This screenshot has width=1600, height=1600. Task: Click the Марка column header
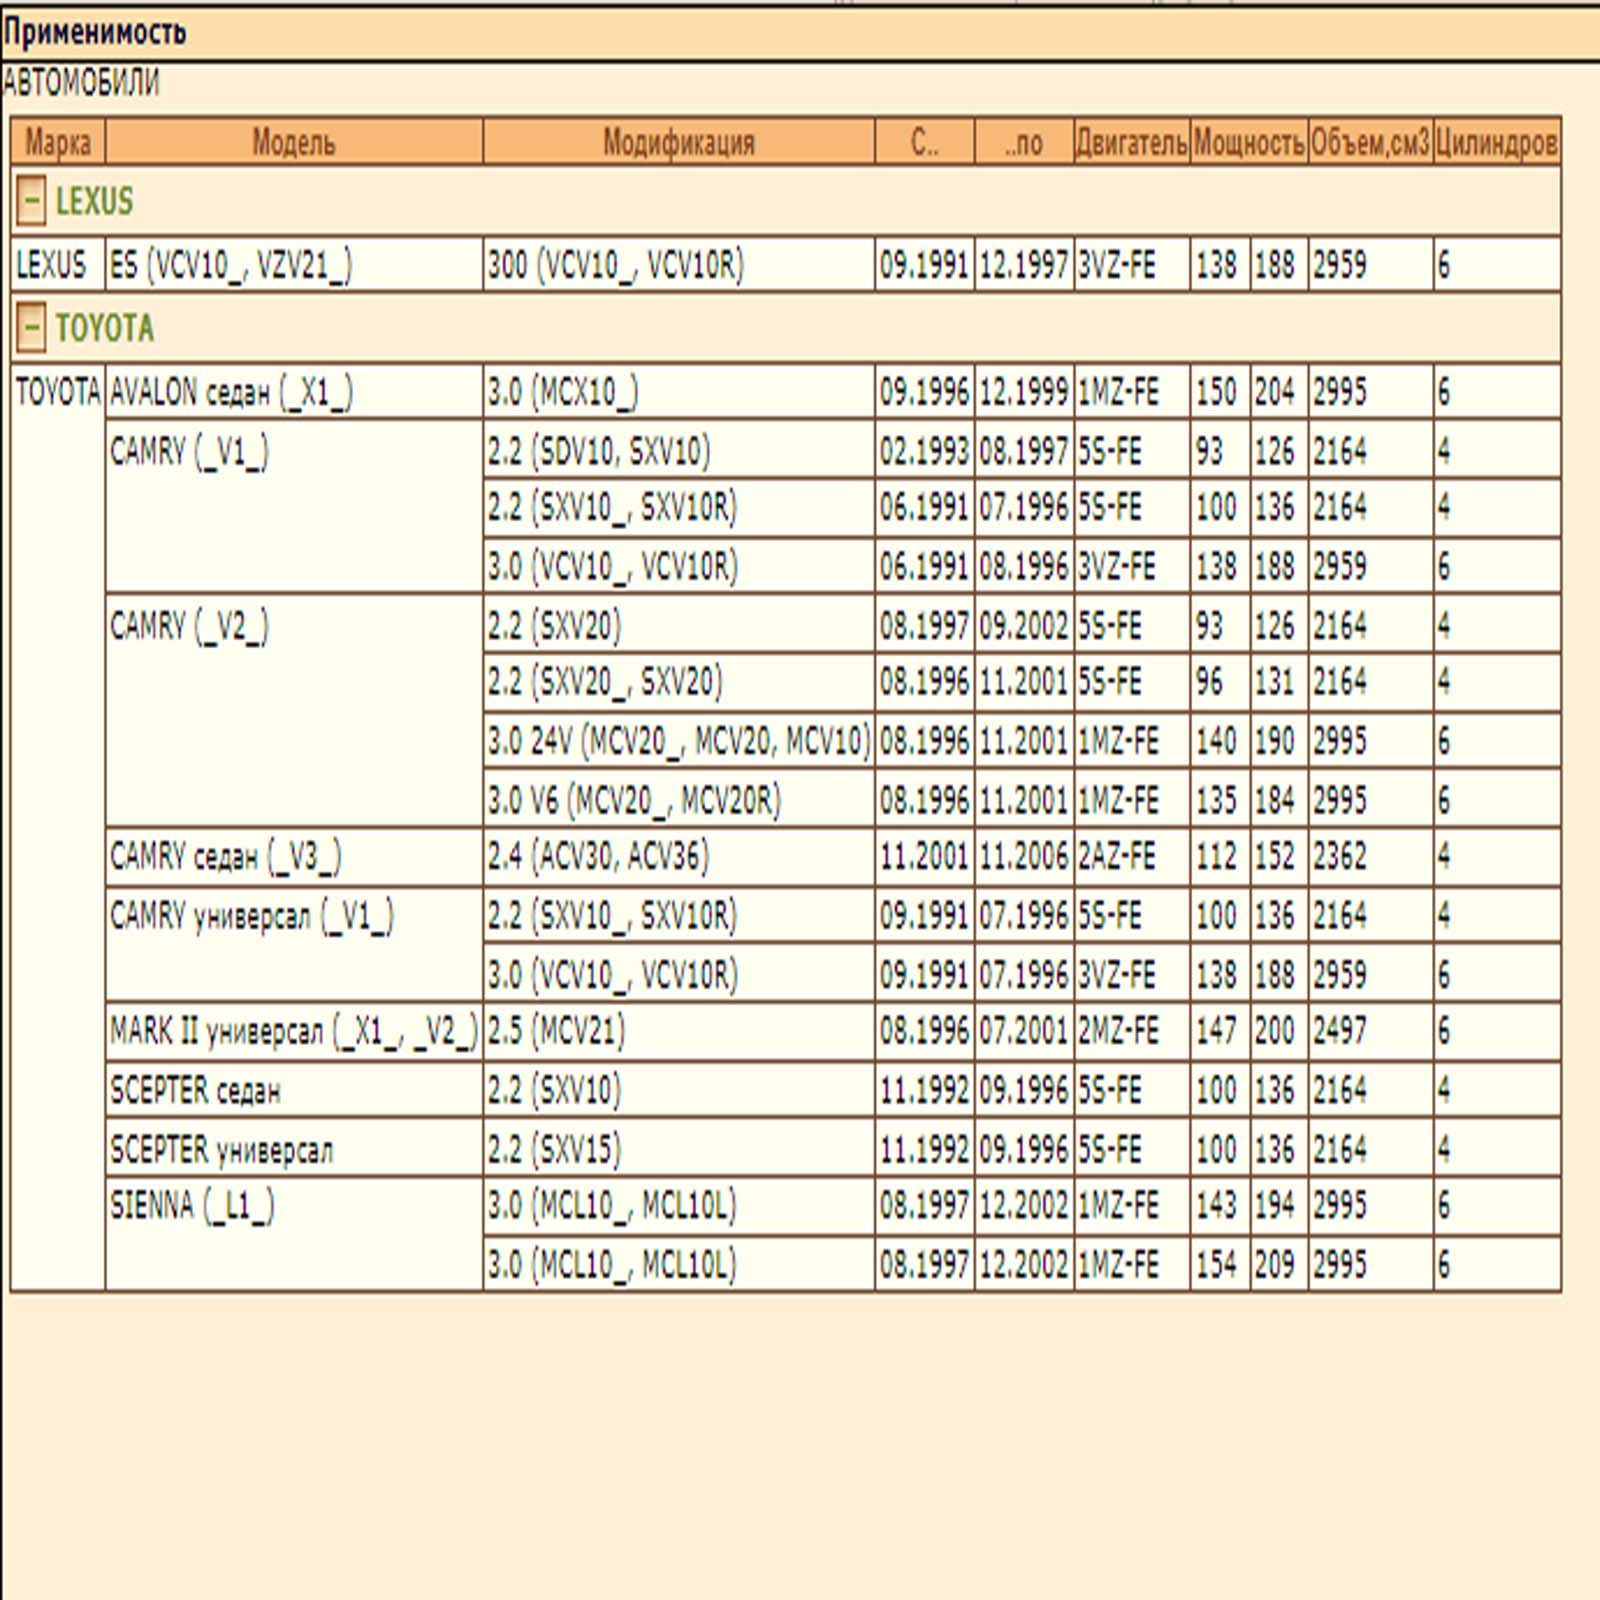(x=58, y=143)
